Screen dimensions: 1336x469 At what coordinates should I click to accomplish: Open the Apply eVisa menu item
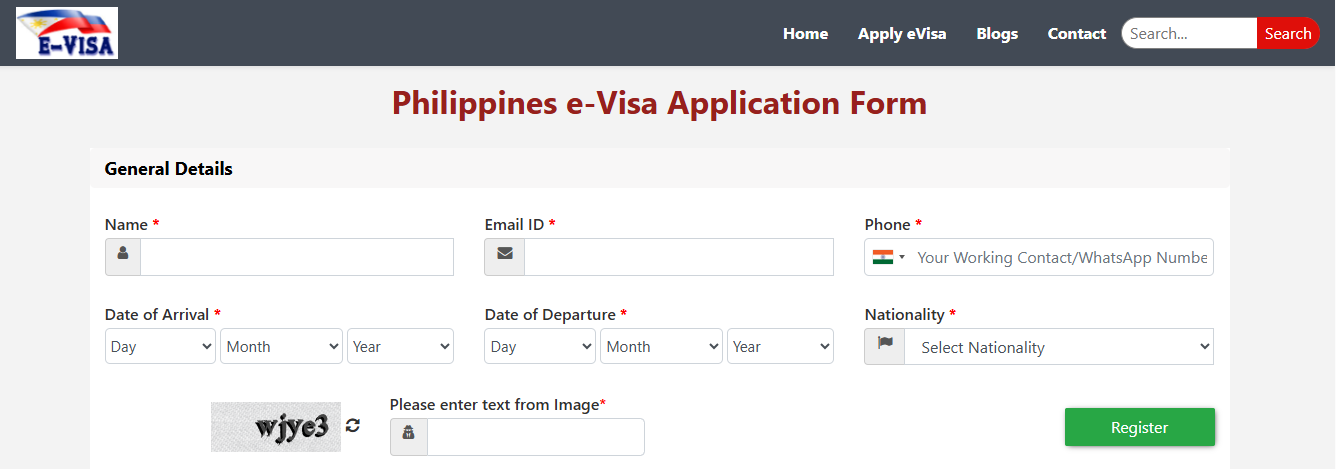click(902, 34)
